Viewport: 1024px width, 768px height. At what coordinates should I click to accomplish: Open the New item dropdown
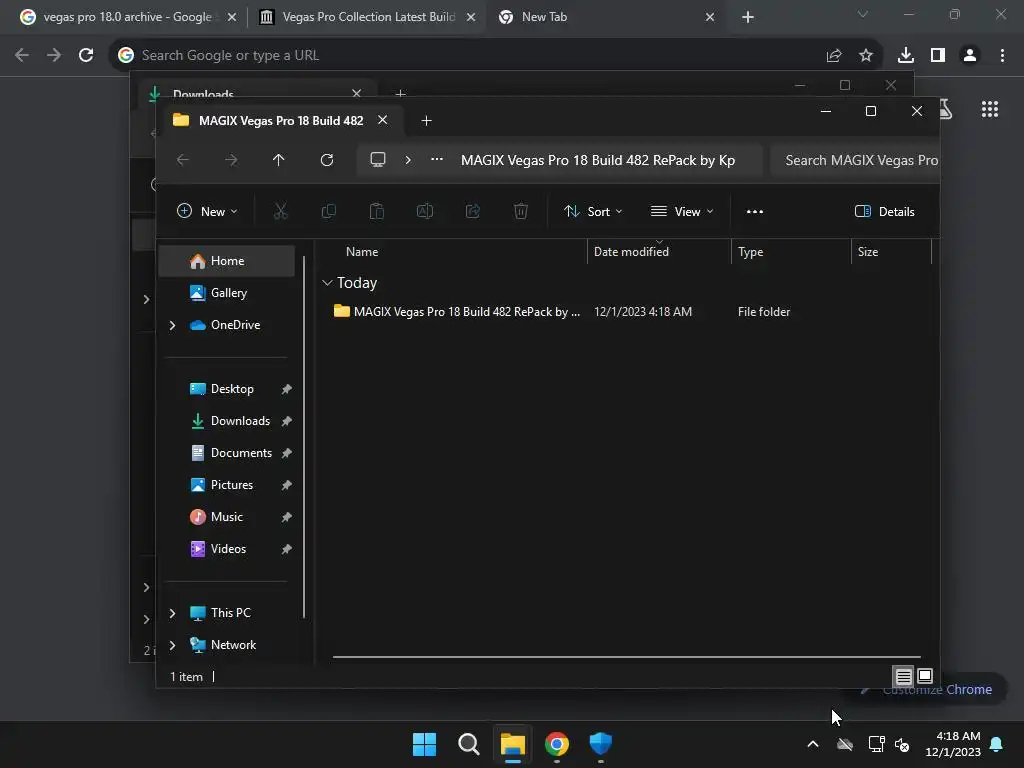207,212
